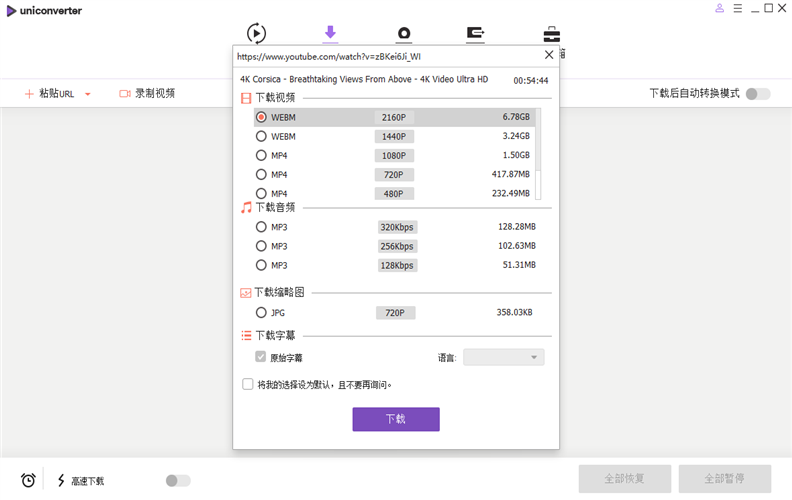Viewport: 792px width, 500px height.
Task: Open the subtitle 语言 dropdown
Action: (x=503, y=357)
